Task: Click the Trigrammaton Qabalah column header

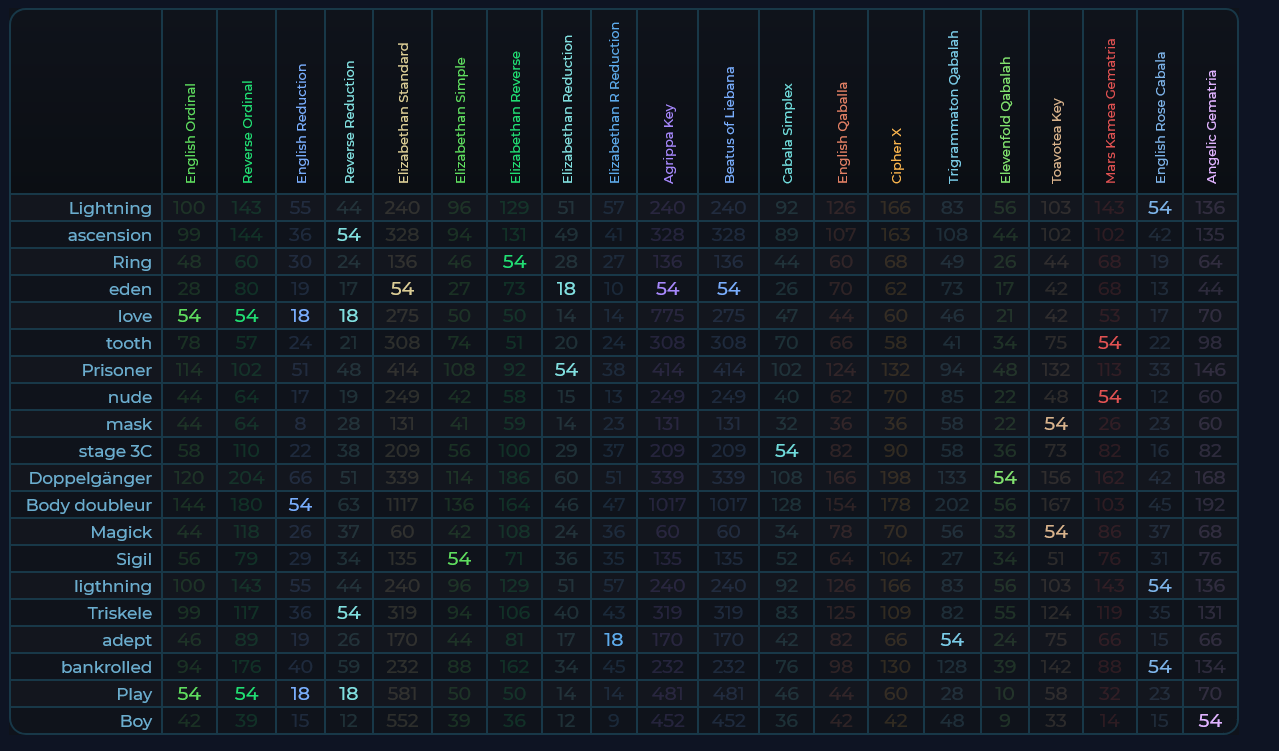Action: 953,108
